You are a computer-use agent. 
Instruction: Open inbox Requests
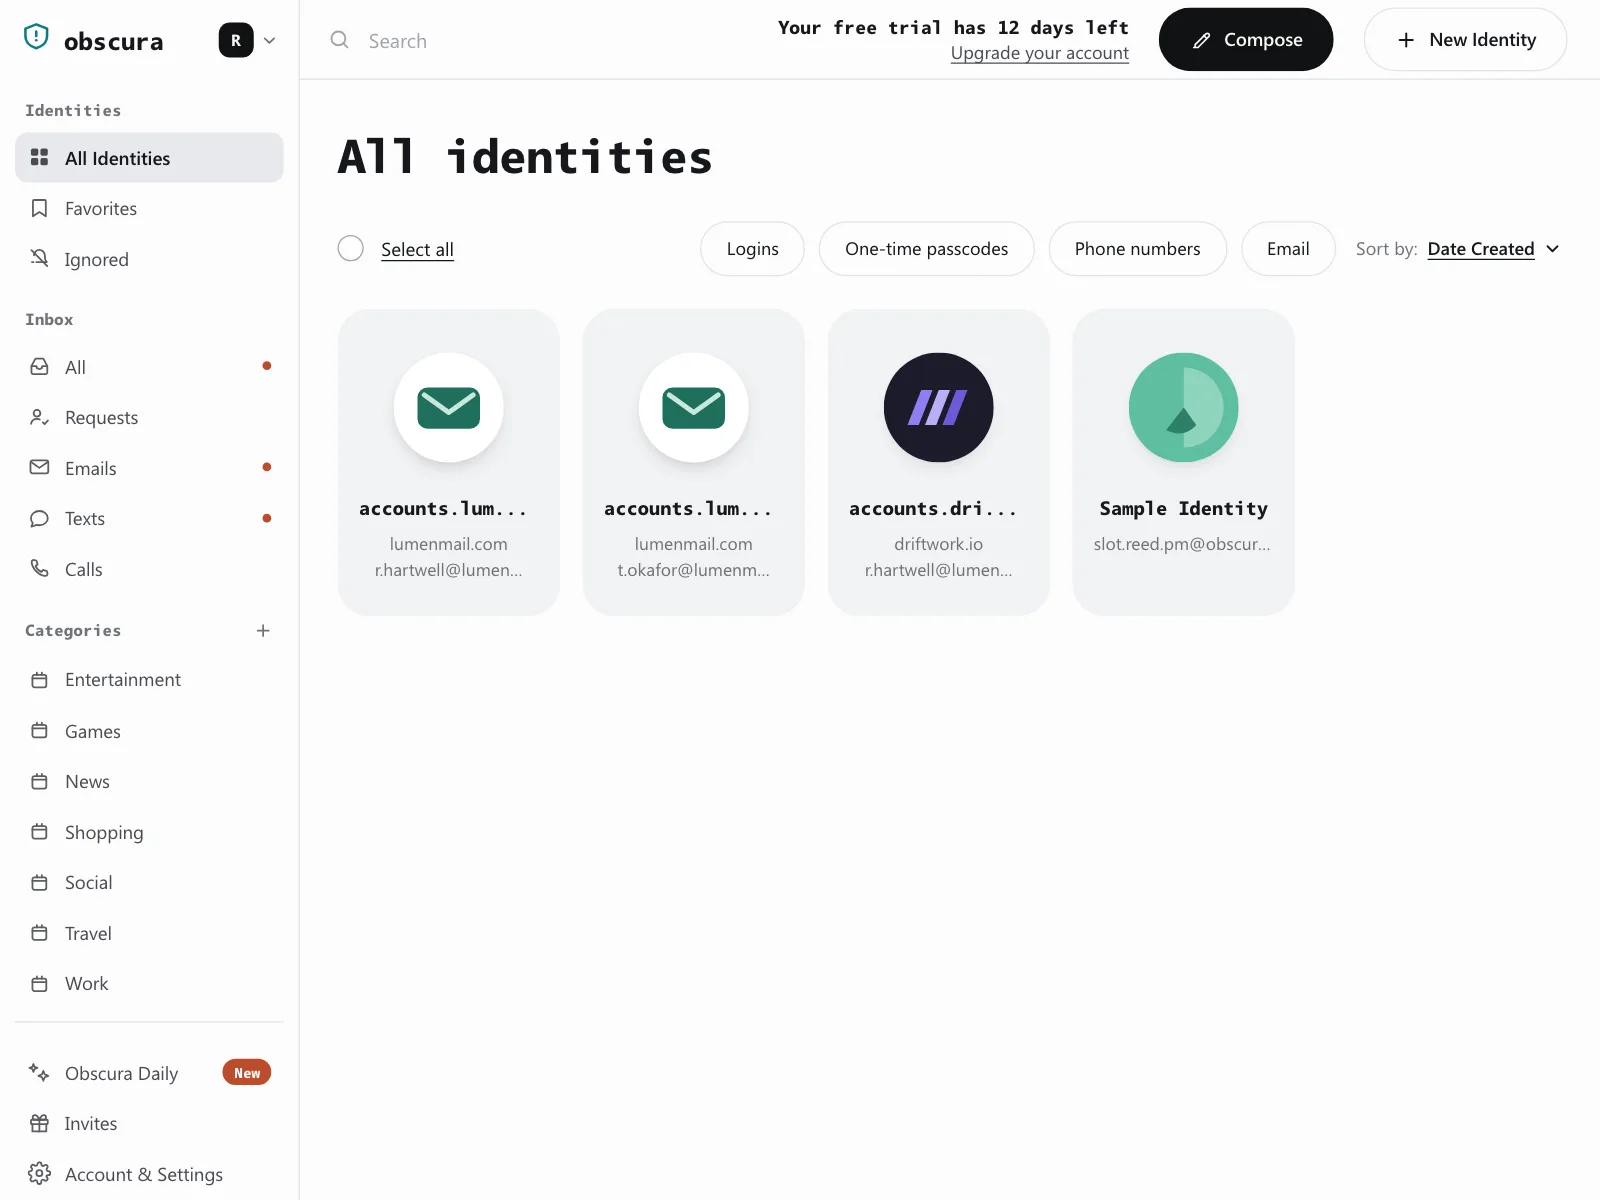click(x=149, y=417)
